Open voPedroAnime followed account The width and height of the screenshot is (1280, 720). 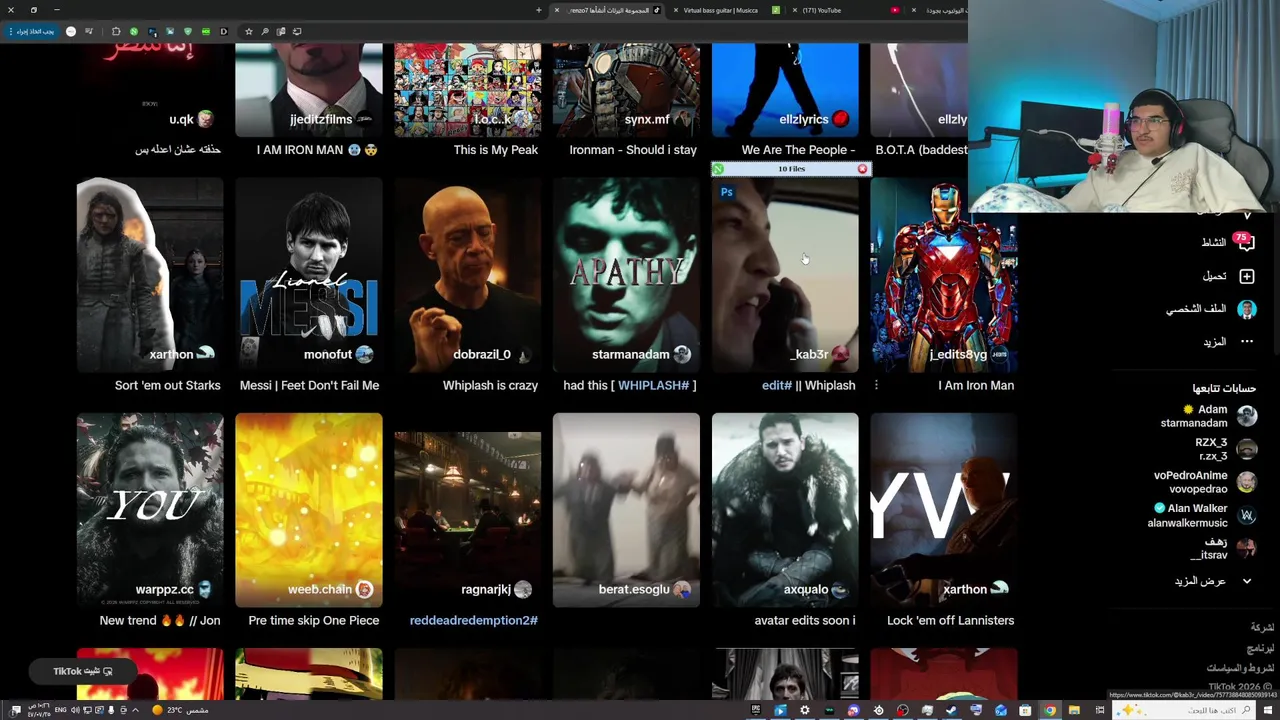[1204, 482]
